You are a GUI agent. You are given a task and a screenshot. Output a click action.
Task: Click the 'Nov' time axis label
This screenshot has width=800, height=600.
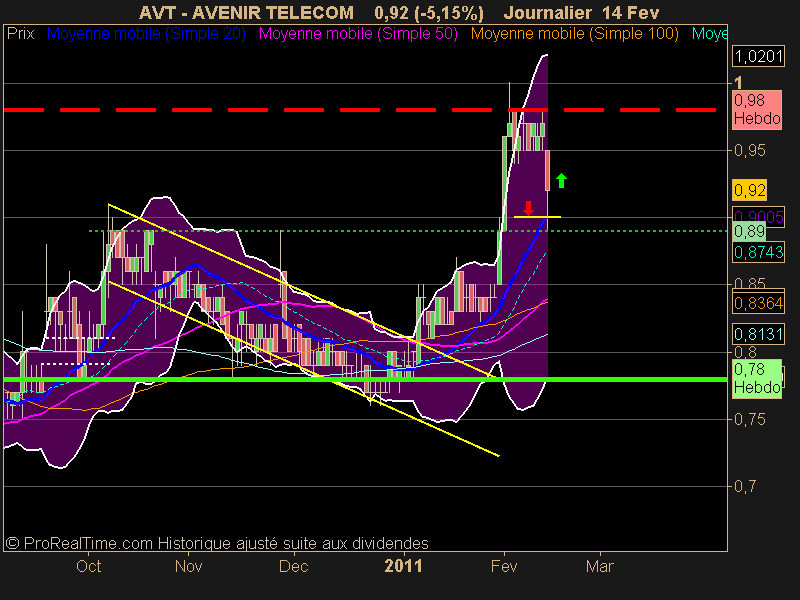click(x=189, y=566)
